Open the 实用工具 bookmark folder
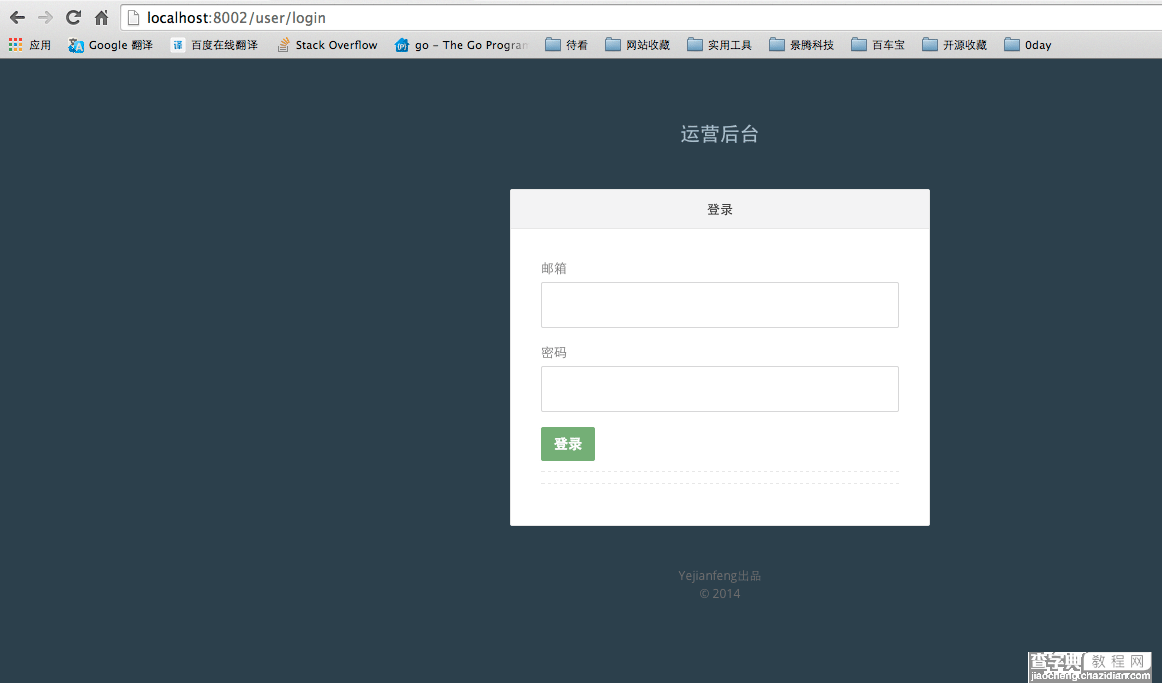1162x683 pixels. tap(720, 45)
